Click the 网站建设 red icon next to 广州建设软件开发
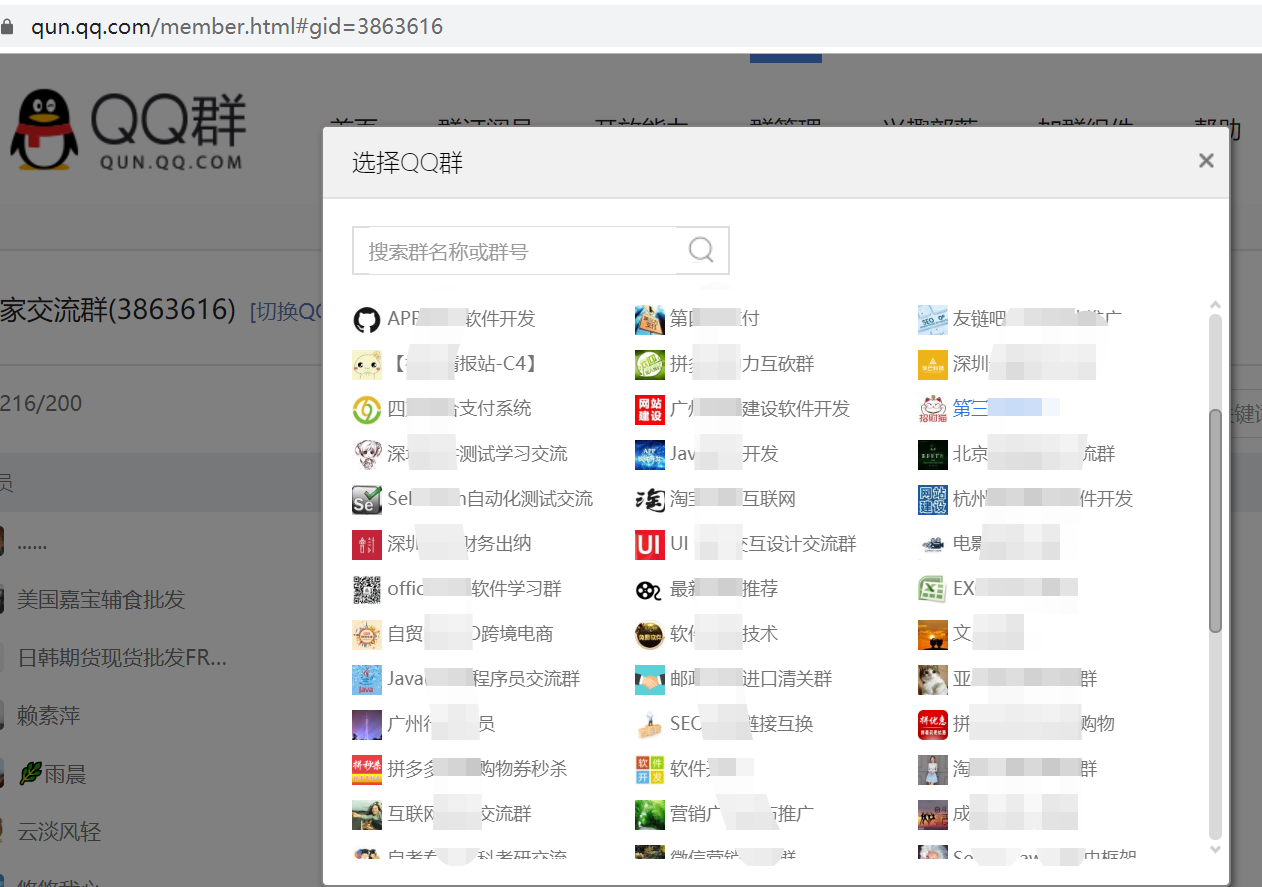Screen dimensions: 1262x887 pos(649,409)
